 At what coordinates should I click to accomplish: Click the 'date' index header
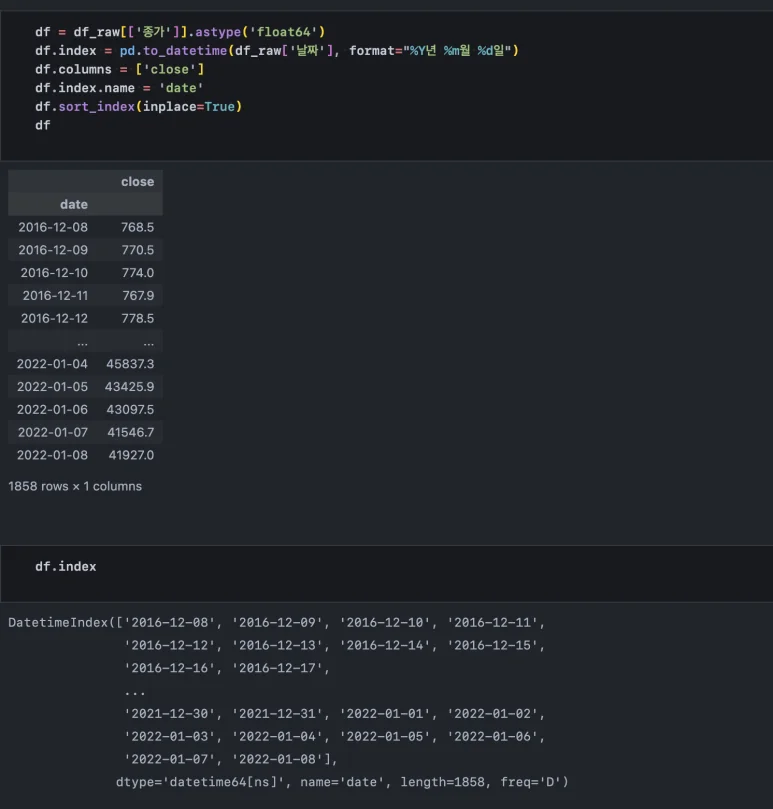coord(74,204)
